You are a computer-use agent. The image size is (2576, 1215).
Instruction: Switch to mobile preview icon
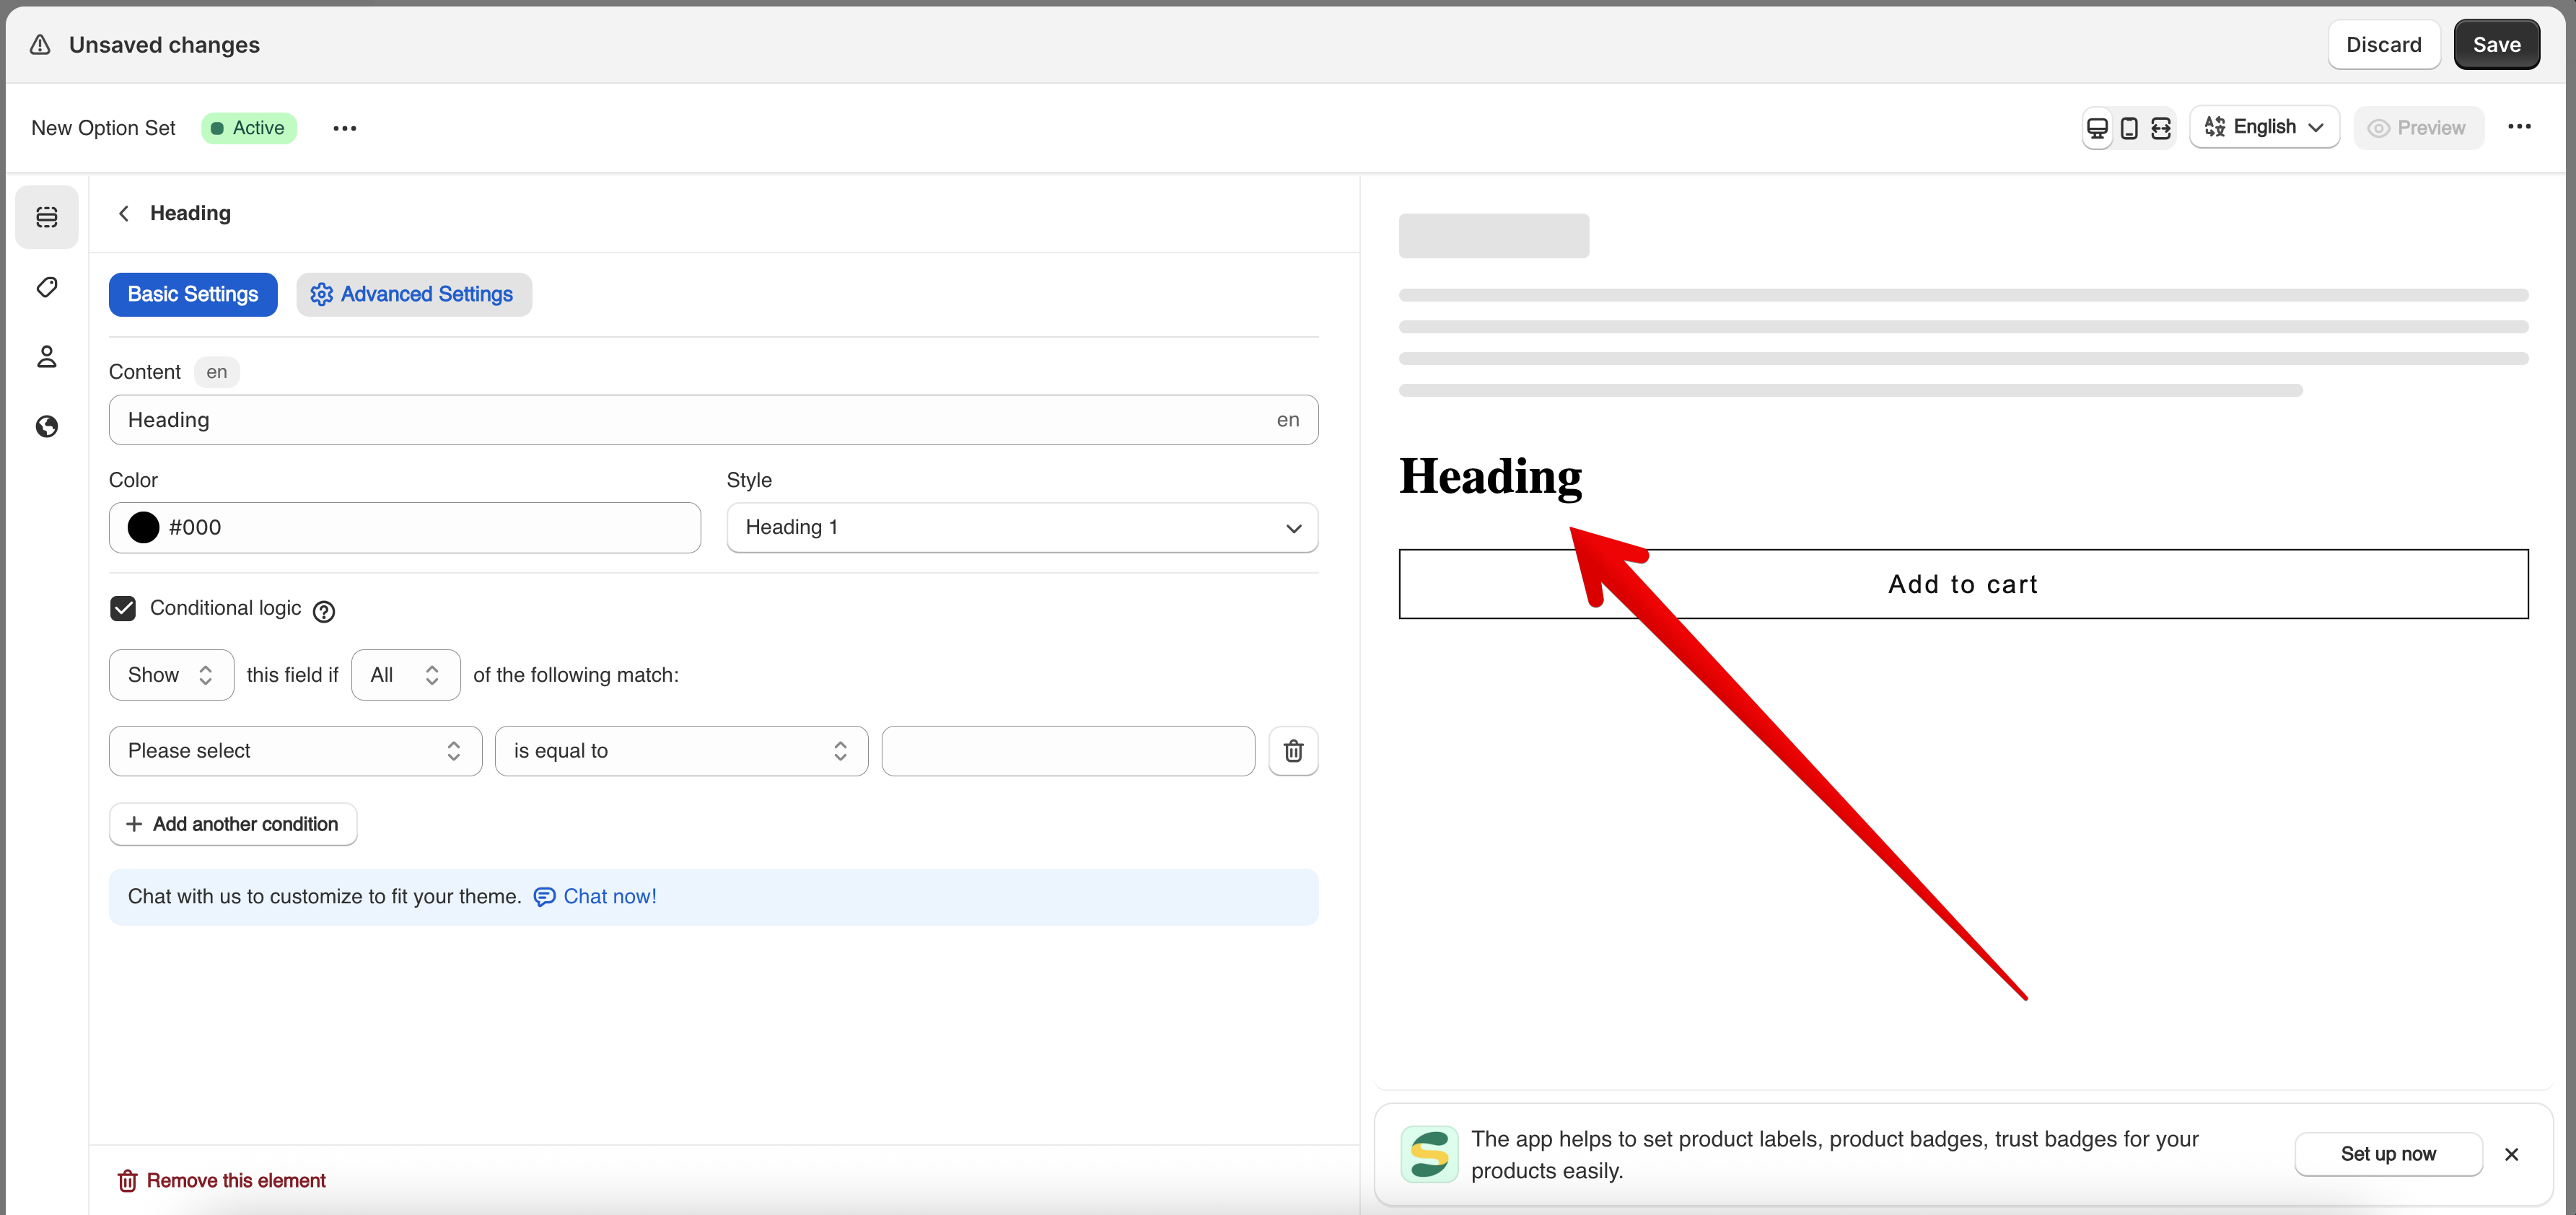click(2129, 128)
